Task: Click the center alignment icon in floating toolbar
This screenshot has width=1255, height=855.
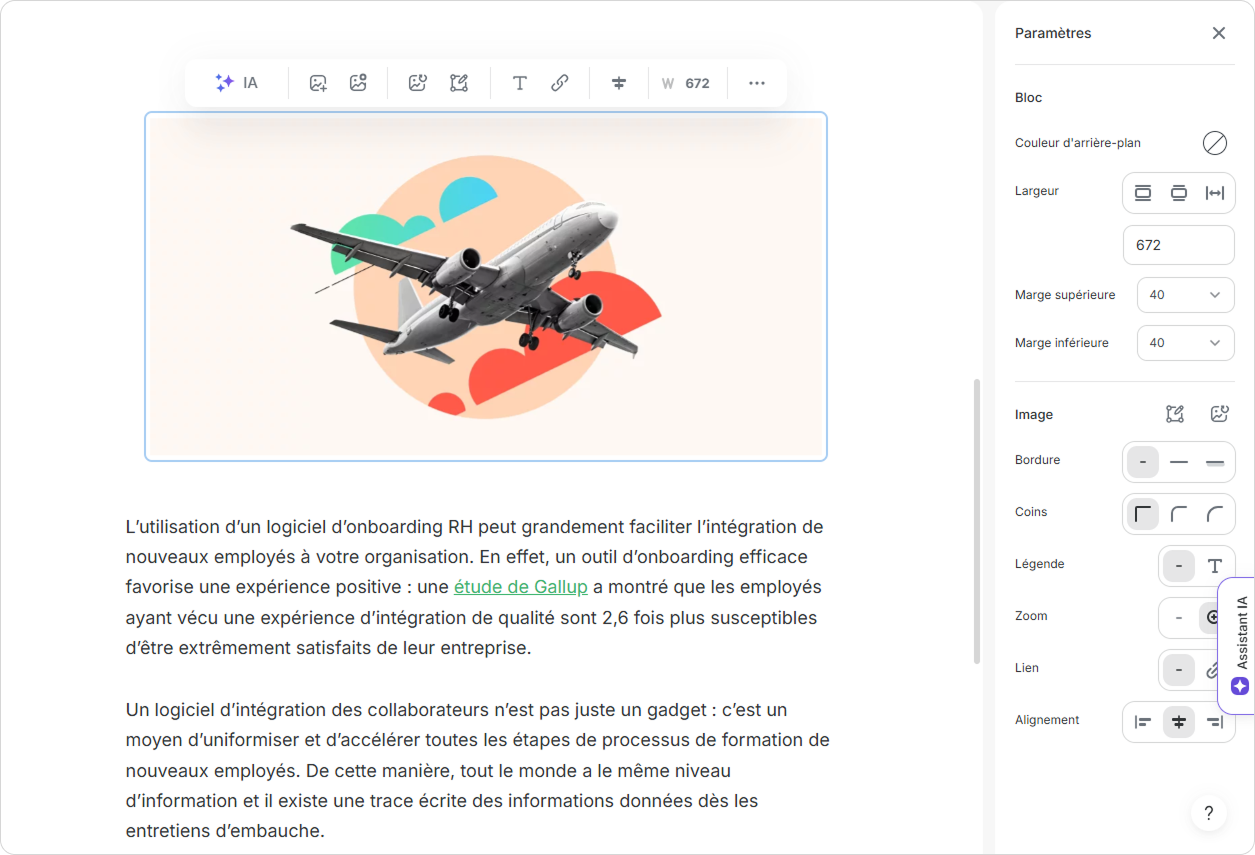Action: pyautogui.click(x=619, y=83)
